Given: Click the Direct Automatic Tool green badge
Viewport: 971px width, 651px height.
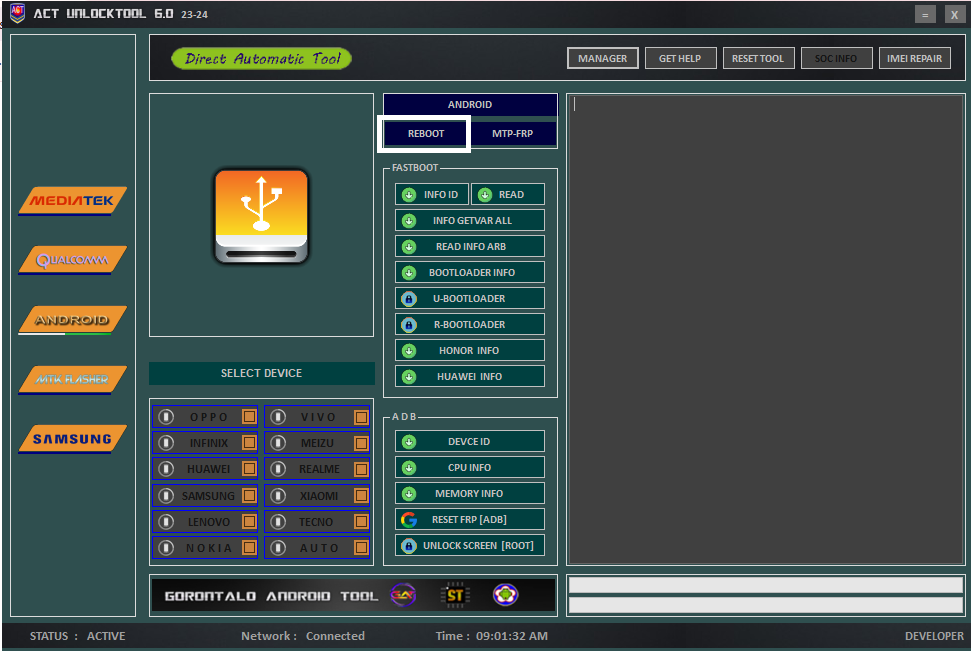Looking at the screenshot, I should coord(261,59).
